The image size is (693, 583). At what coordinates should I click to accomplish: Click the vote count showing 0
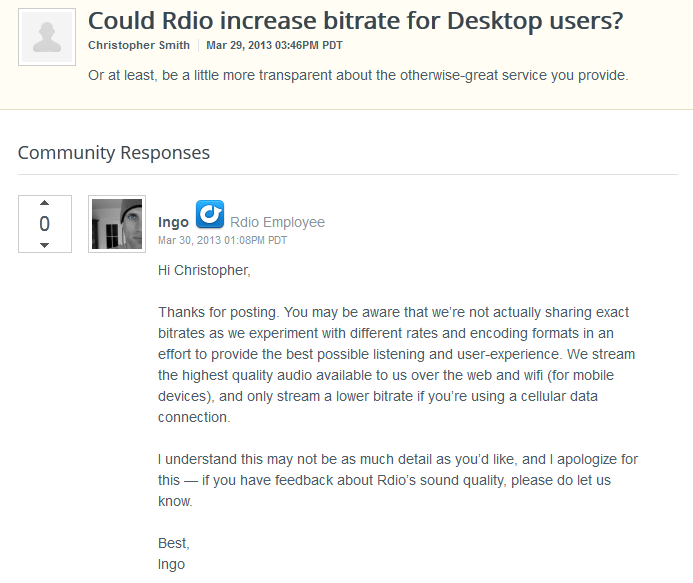(x=44, y=224)
